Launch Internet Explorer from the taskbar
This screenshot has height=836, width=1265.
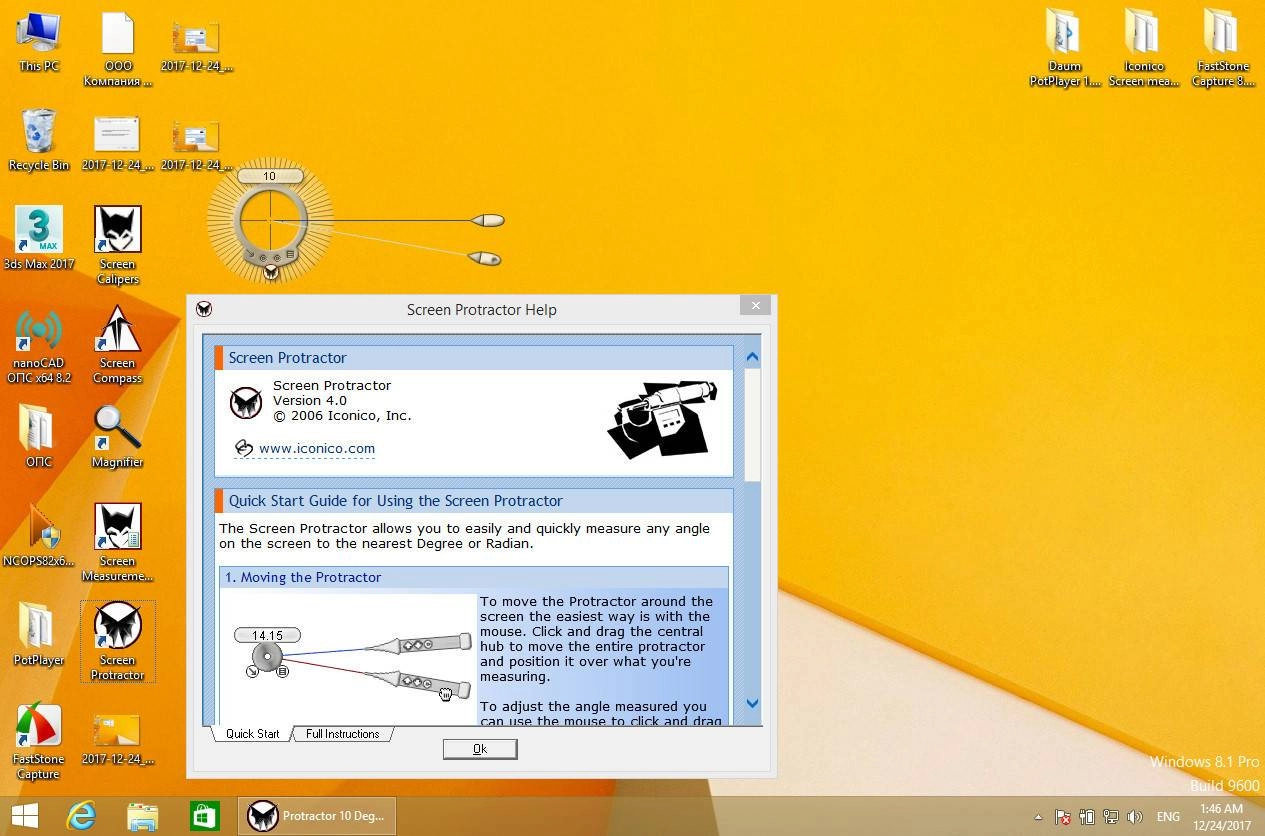(81, 816)
